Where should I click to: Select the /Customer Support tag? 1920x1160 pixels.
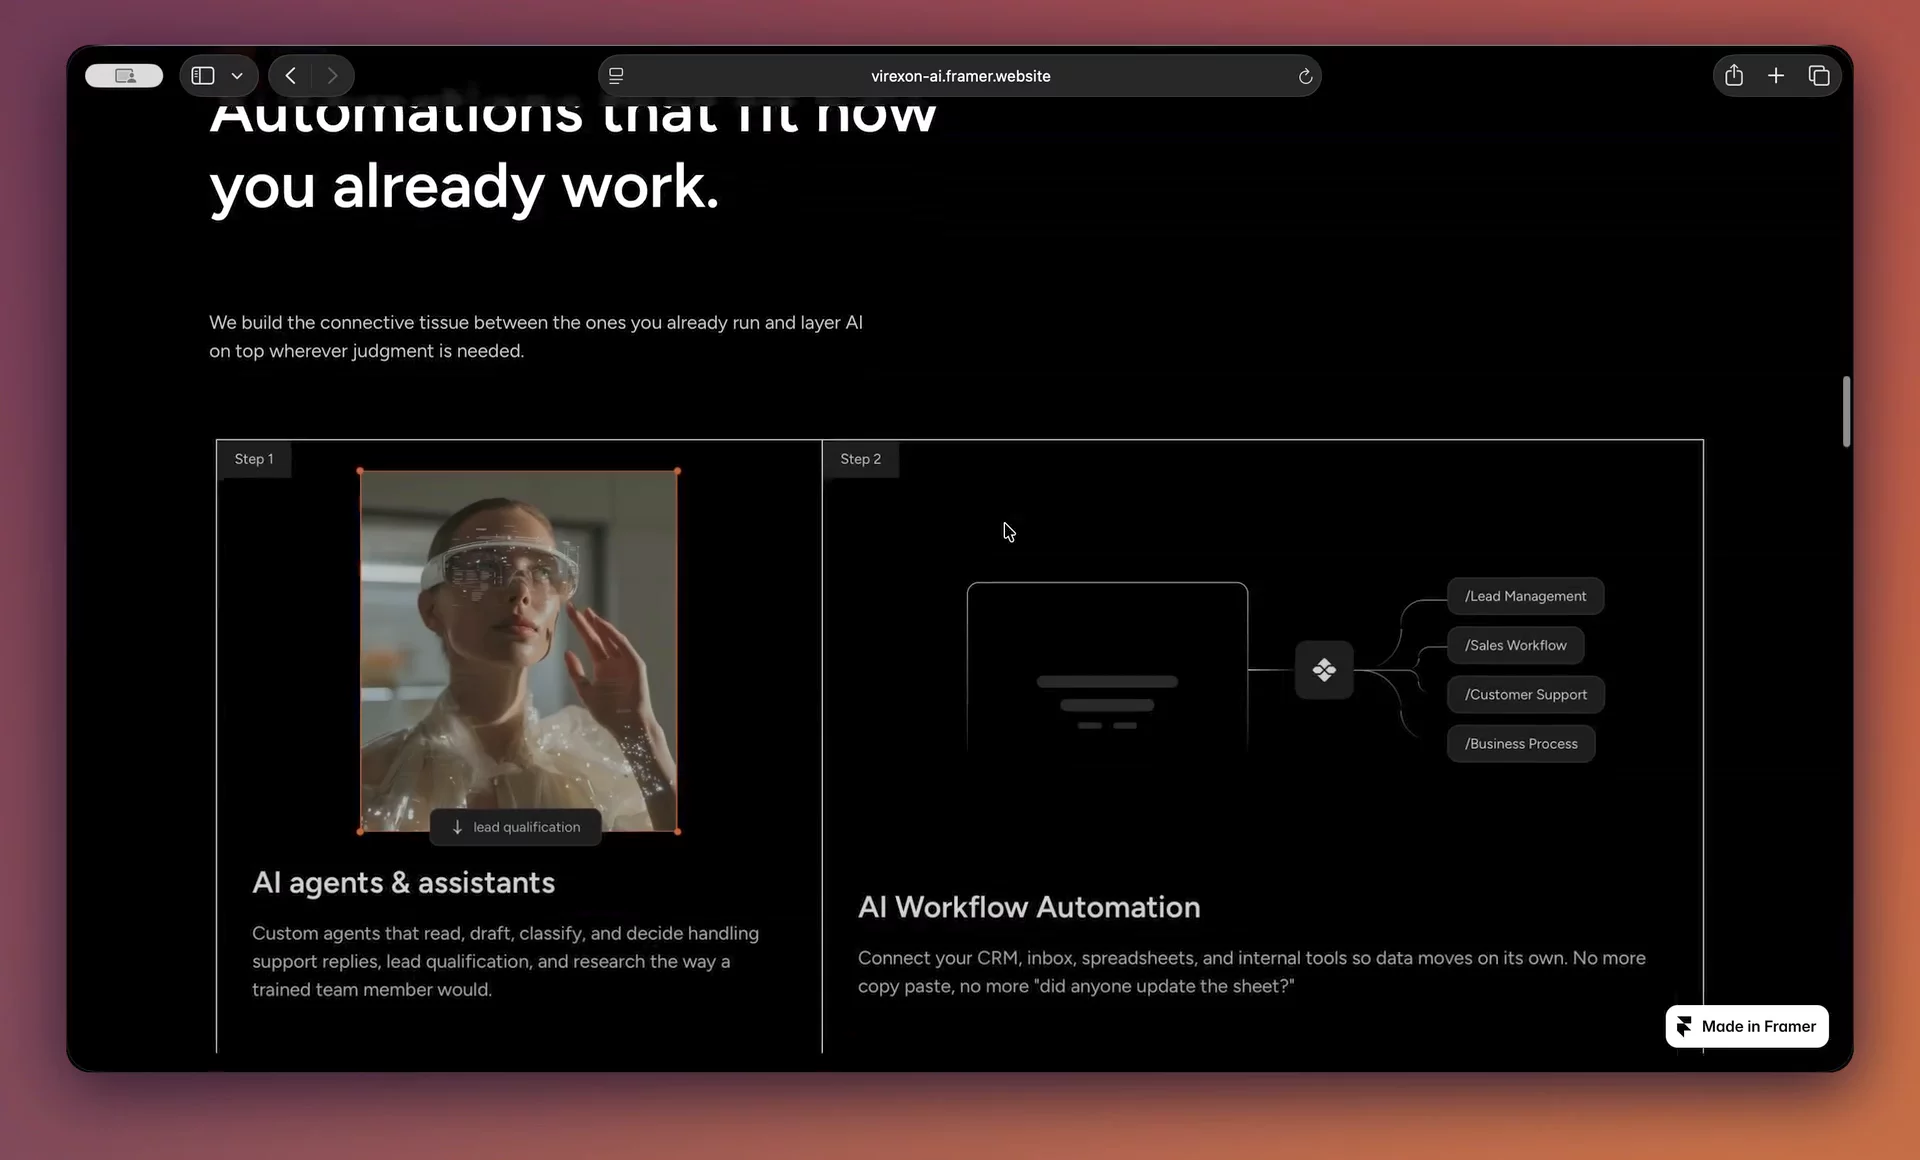click(1525, 694)
